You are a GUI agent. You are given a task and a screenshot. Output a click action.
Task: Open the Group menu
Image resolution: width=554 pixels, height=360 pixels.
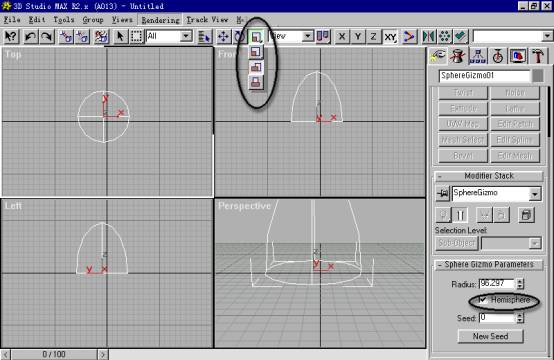click(93, 20)
